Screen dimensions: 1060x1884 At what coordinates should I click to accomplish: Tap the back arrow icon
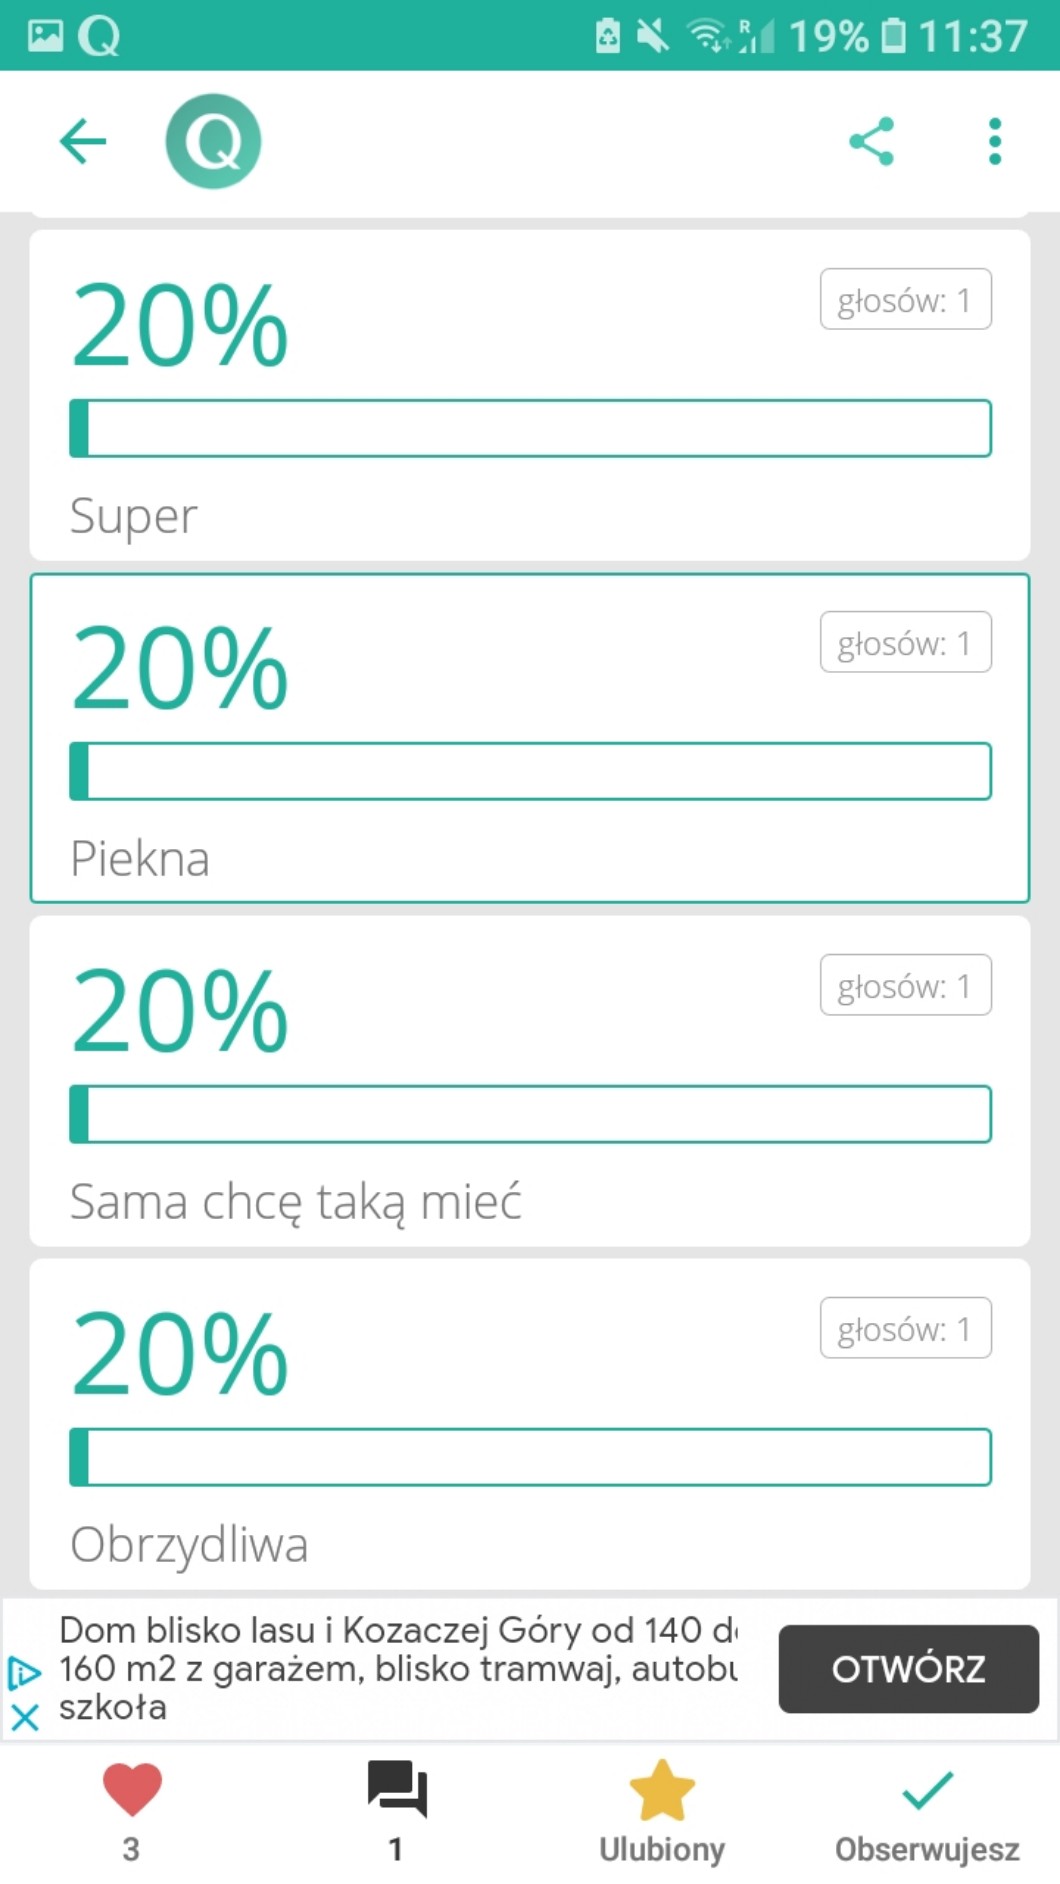coord(83,141)
